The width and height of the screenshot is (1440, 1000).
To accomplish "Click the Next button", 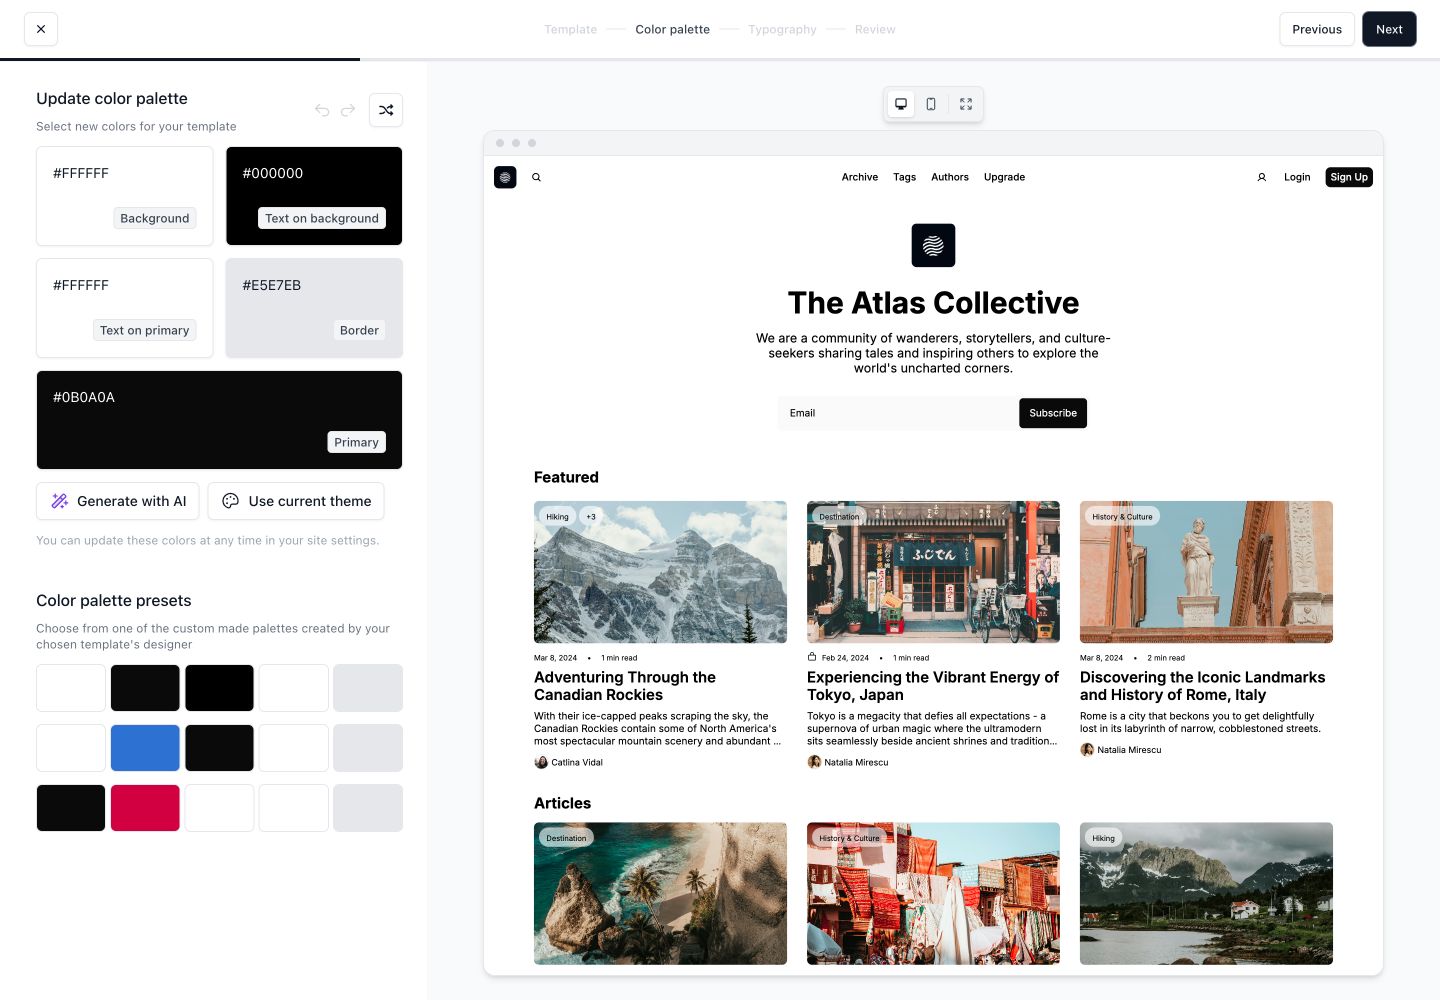I will [1389, 29].
